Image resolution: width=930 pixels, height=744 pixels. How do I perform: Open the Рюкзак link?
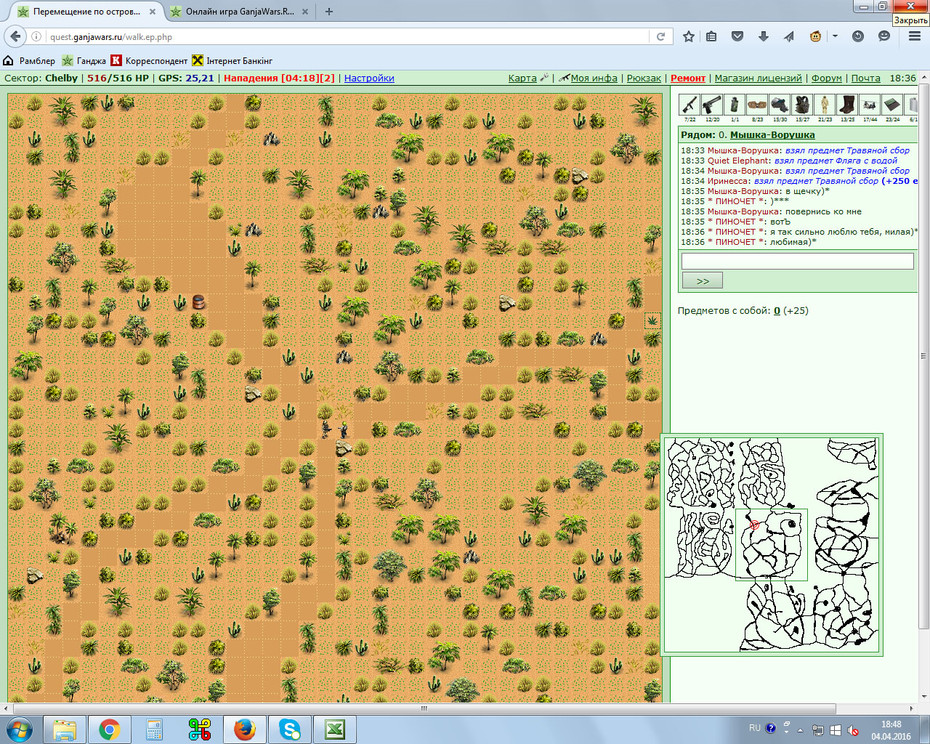coord(644,78)
